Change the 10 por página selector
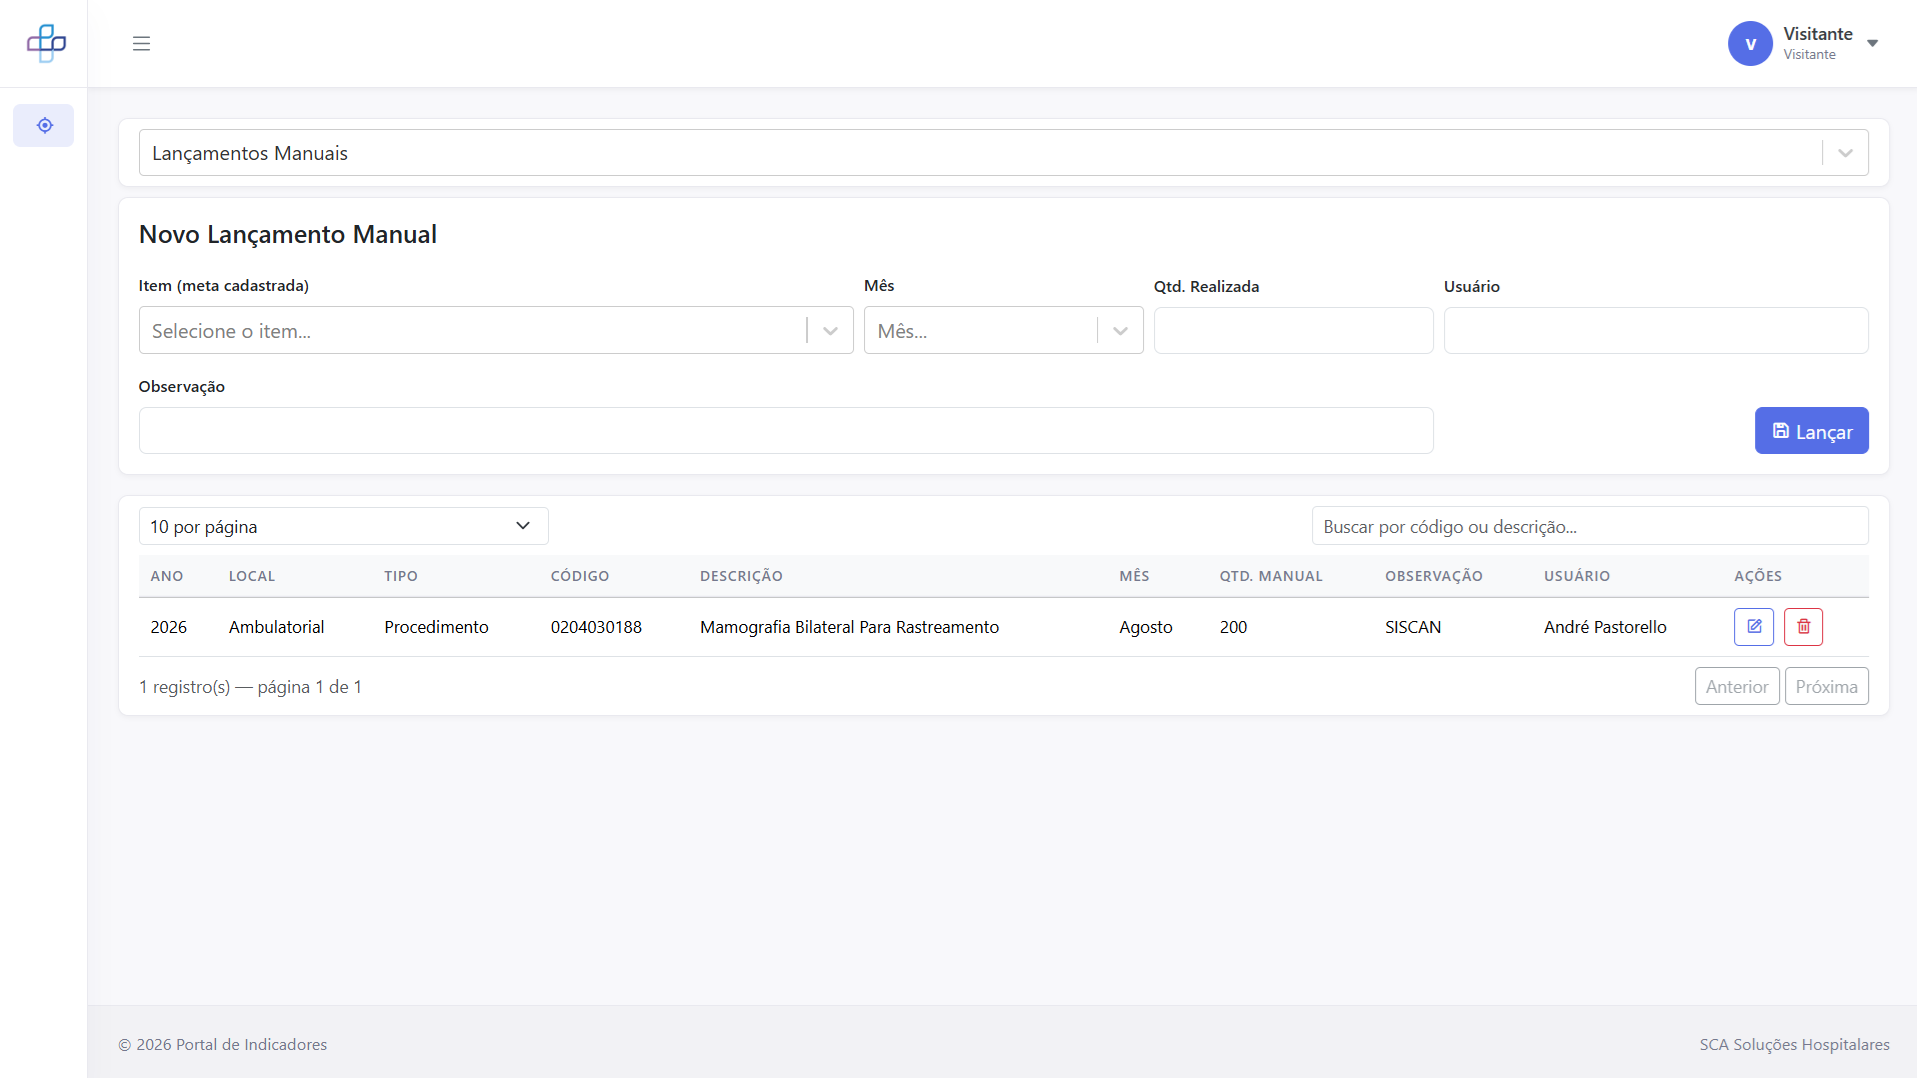 point(343,526)
